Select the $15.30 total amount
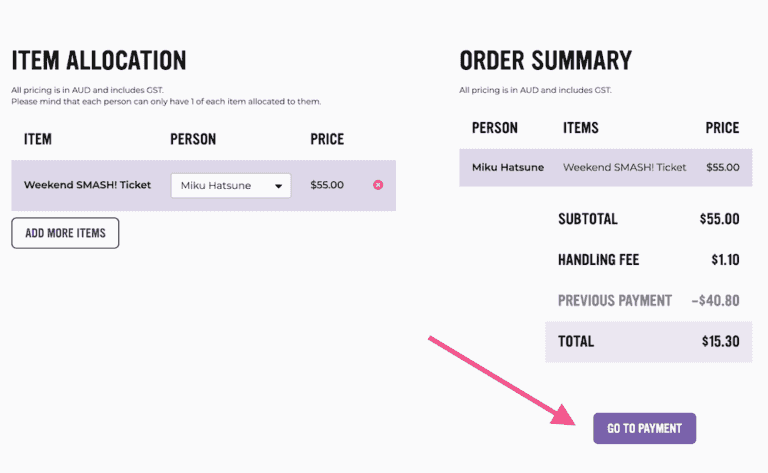 (720, 341)
